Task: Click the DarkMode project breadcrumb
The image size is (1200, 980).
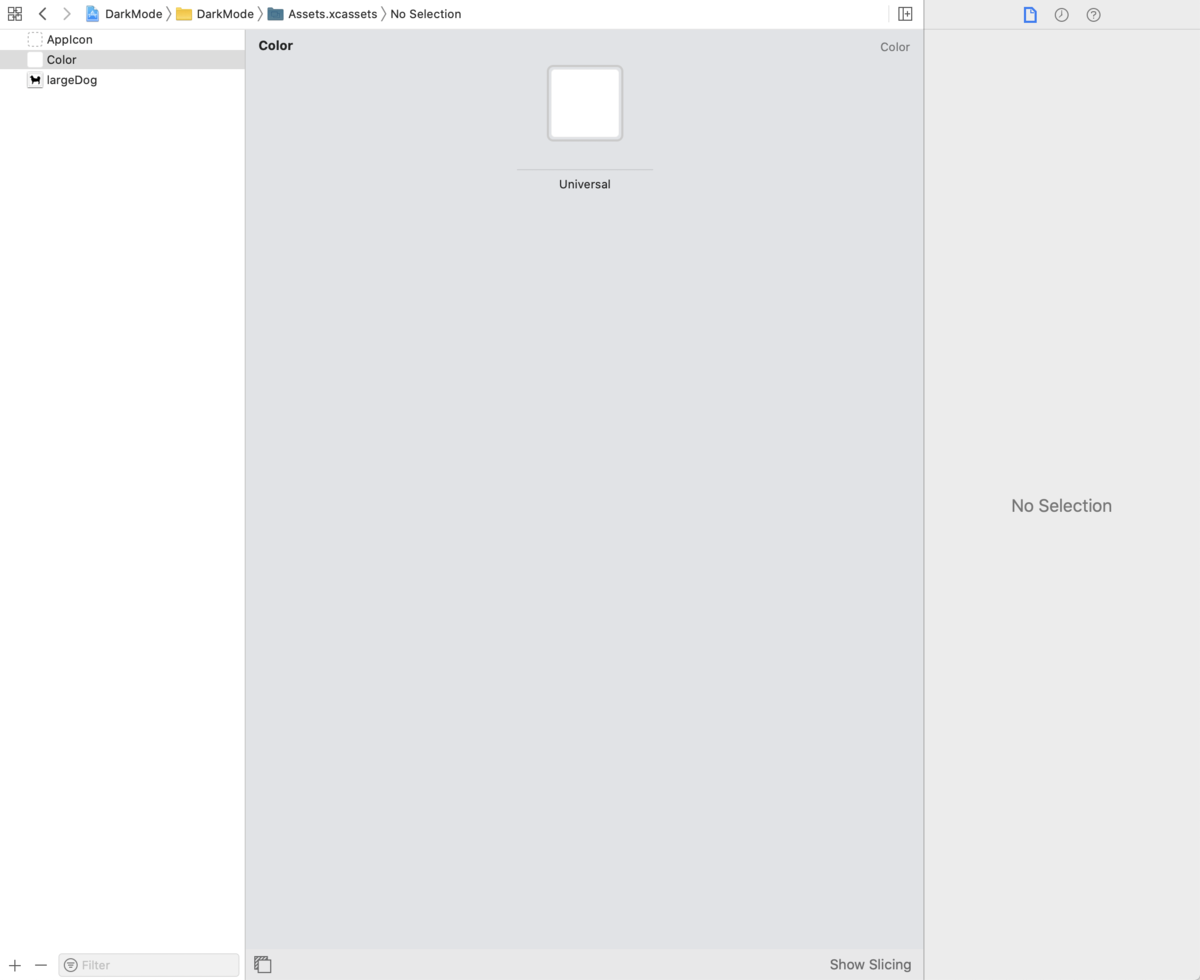Action: tap(124, 14)
